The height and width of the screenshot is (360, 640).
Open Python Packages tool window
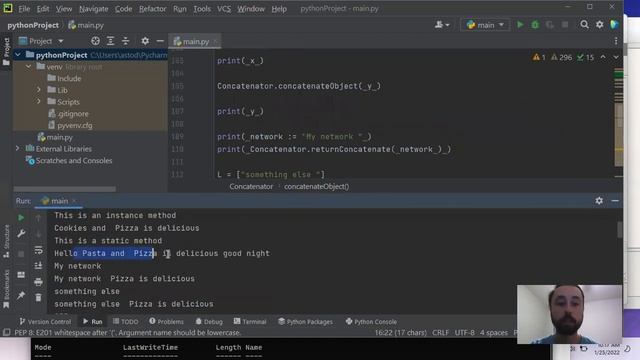click(305, 322)
